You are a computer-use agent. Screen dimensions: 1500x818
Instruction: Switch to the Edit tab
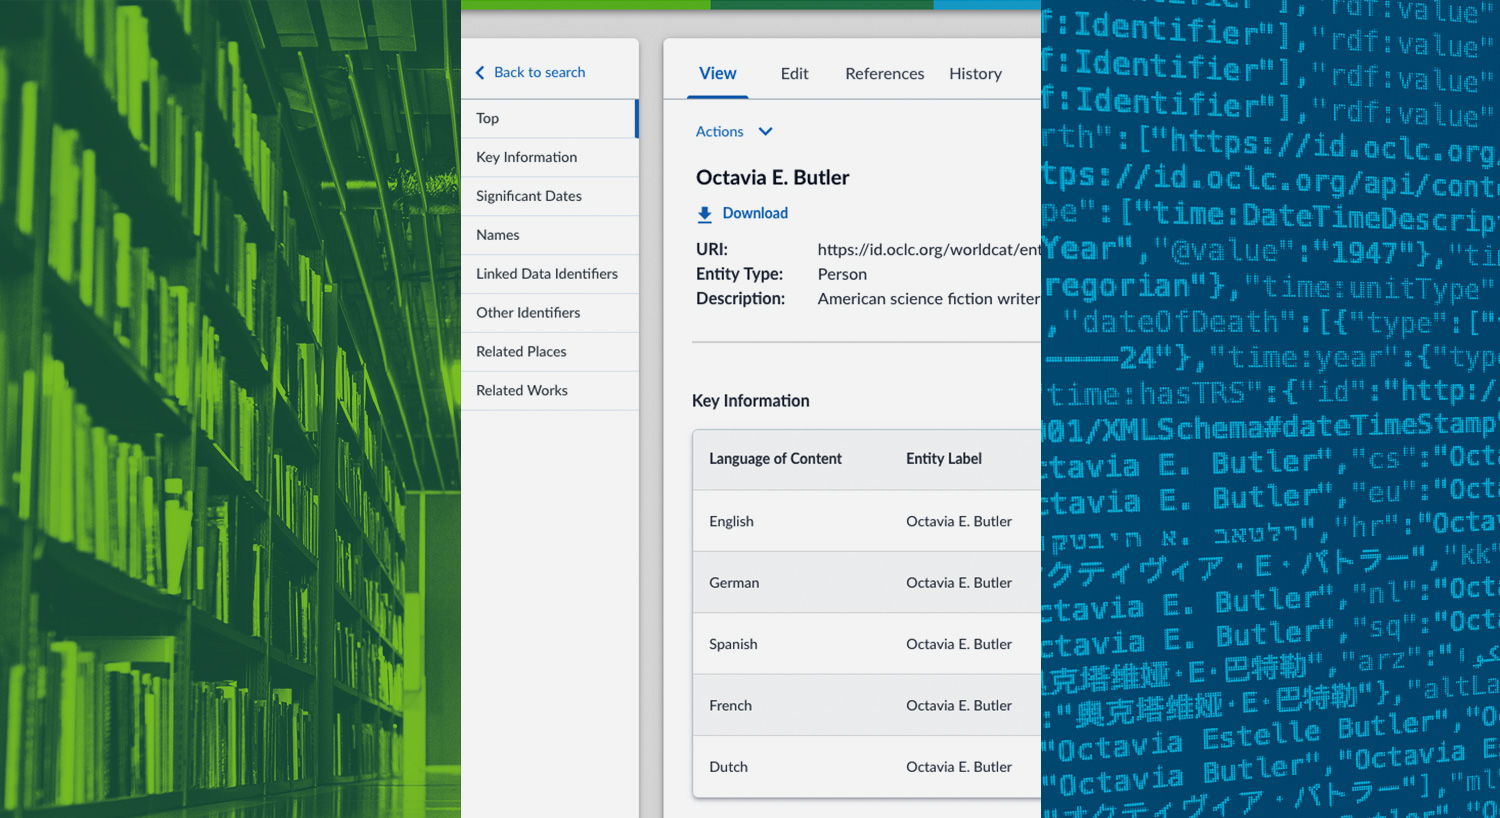[794, 74]
